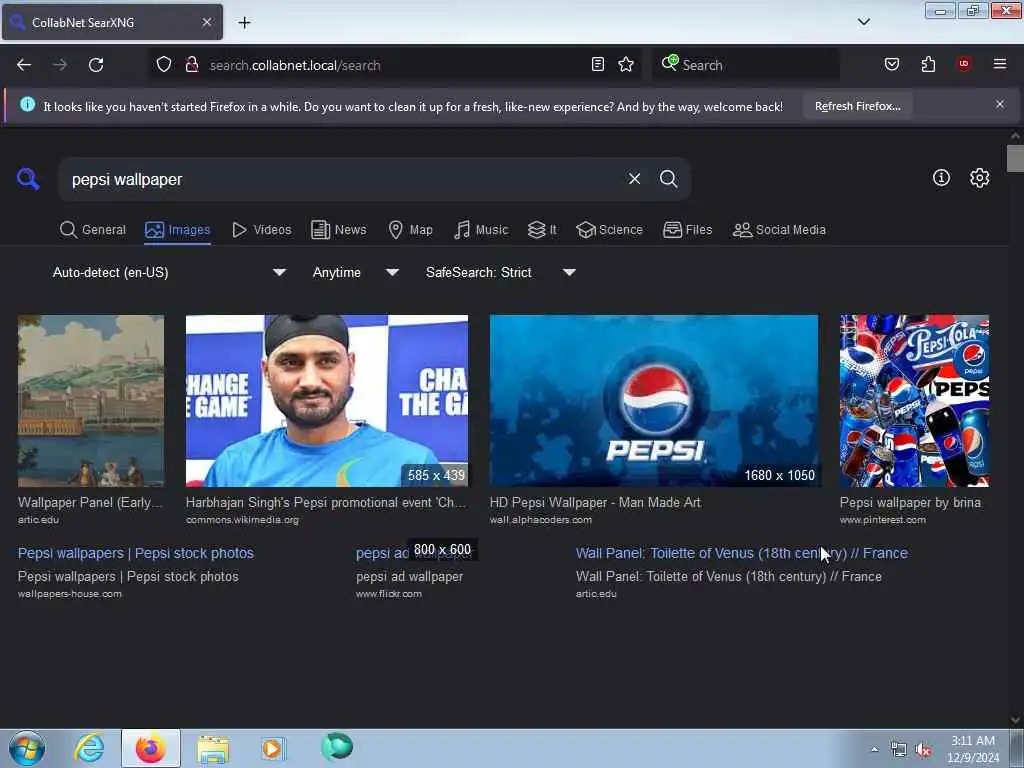
Task: Open the Pepsi wallpaper by brina thumbnail
Action: 914,401
